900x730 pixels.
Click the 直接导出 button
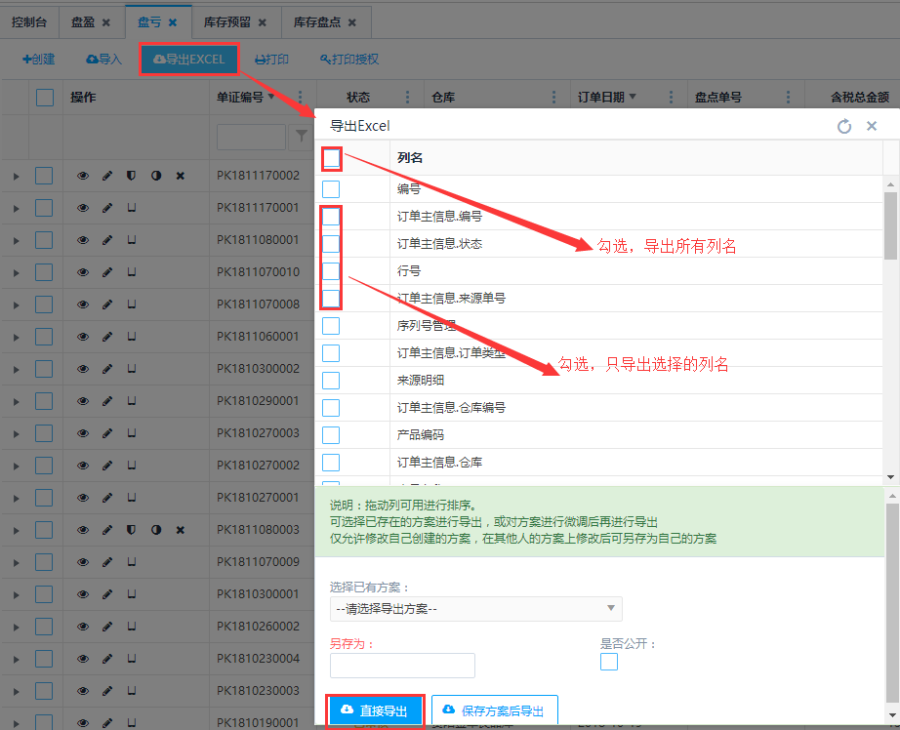pos(376,710)
